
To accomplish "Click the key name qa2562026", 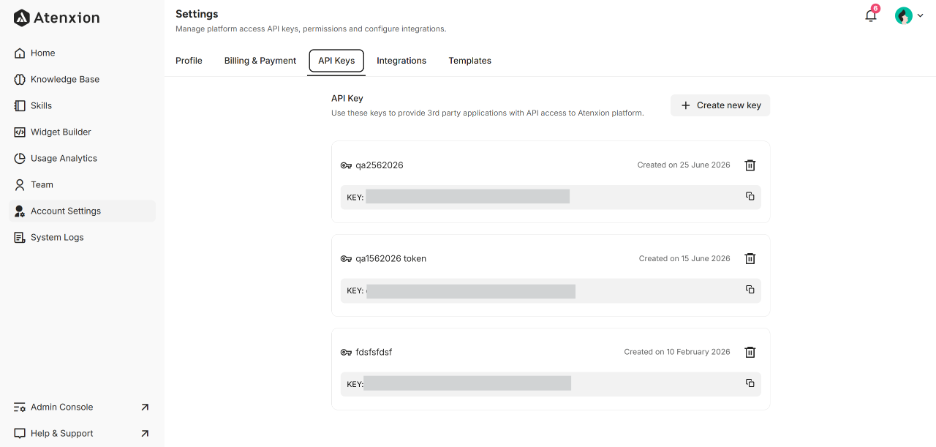I will pyautogui.click(x=380, y=165).
